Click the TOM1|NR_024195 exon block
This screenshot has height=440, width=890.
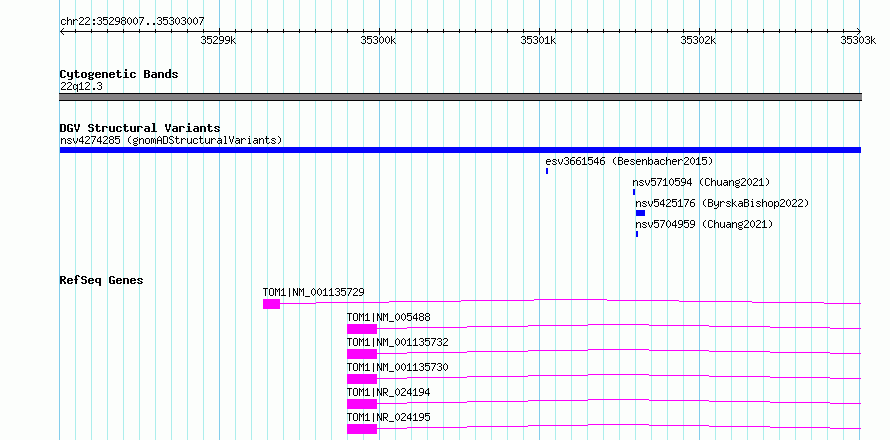pos(362,429)
